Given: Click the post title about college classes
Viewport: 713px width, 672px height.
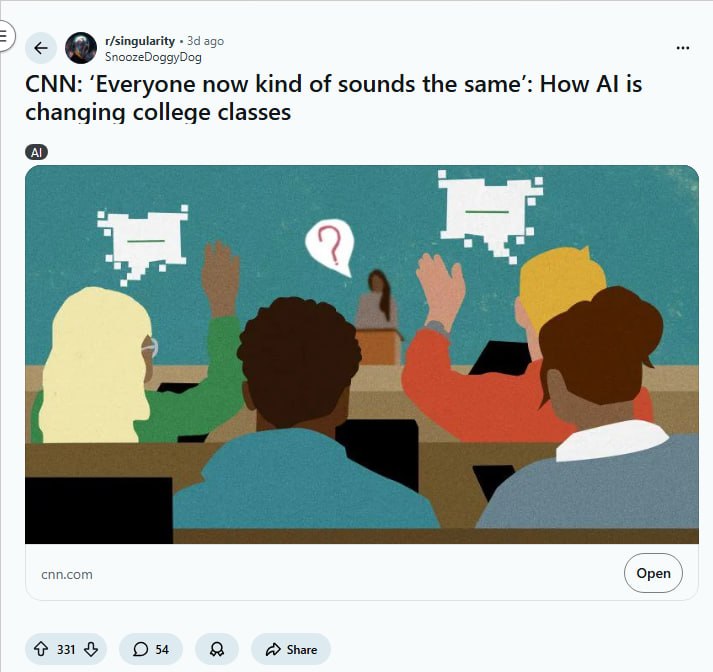Looking at the screenshot, I should pyautogui.click(x=333, y=97).
